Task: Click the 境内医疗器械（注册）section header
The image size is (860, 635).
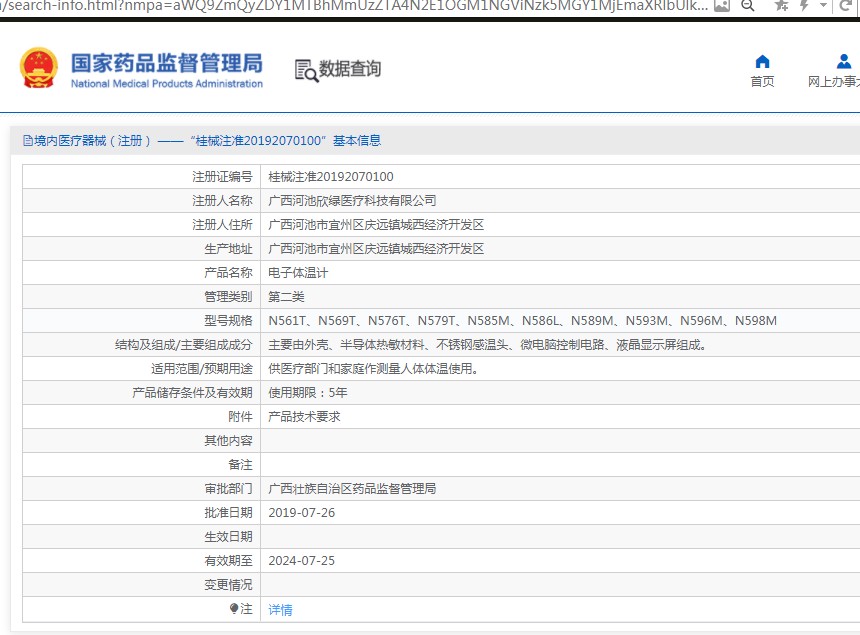Action: click(92, 141)
